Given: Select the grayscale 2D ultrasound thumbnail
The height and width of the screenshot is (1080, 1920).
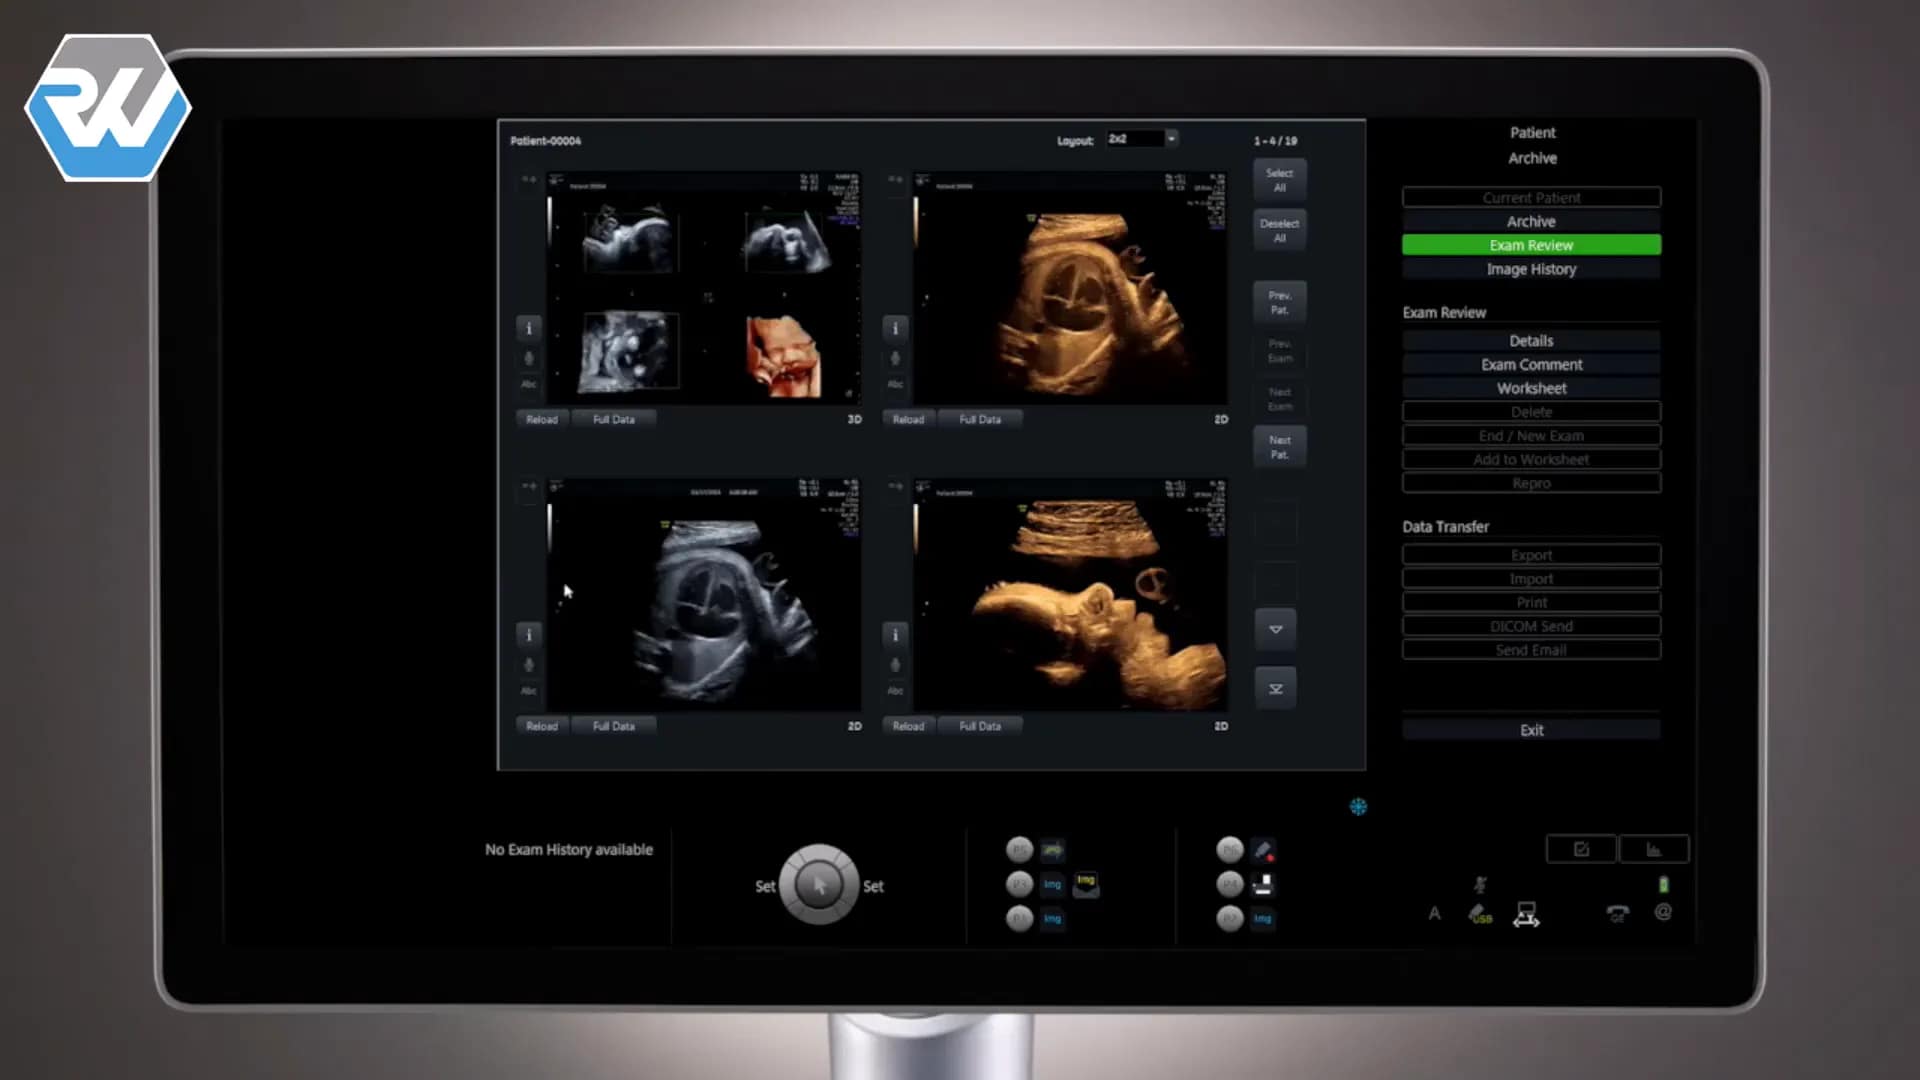Looking at the screenshot, I should (x=703, y=595).
